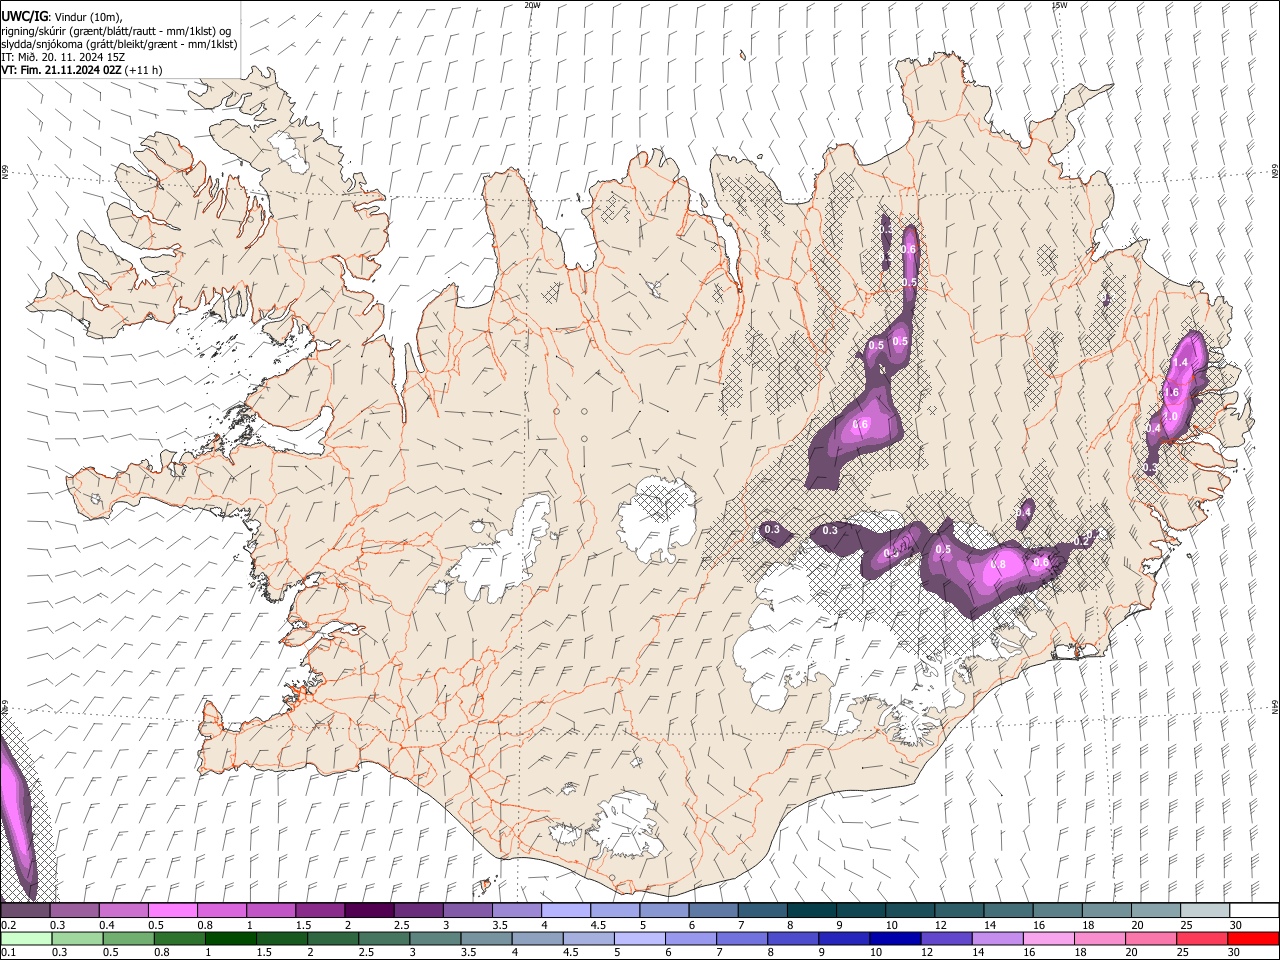Click the '1.6' value in the eastern snow band

1172,393
